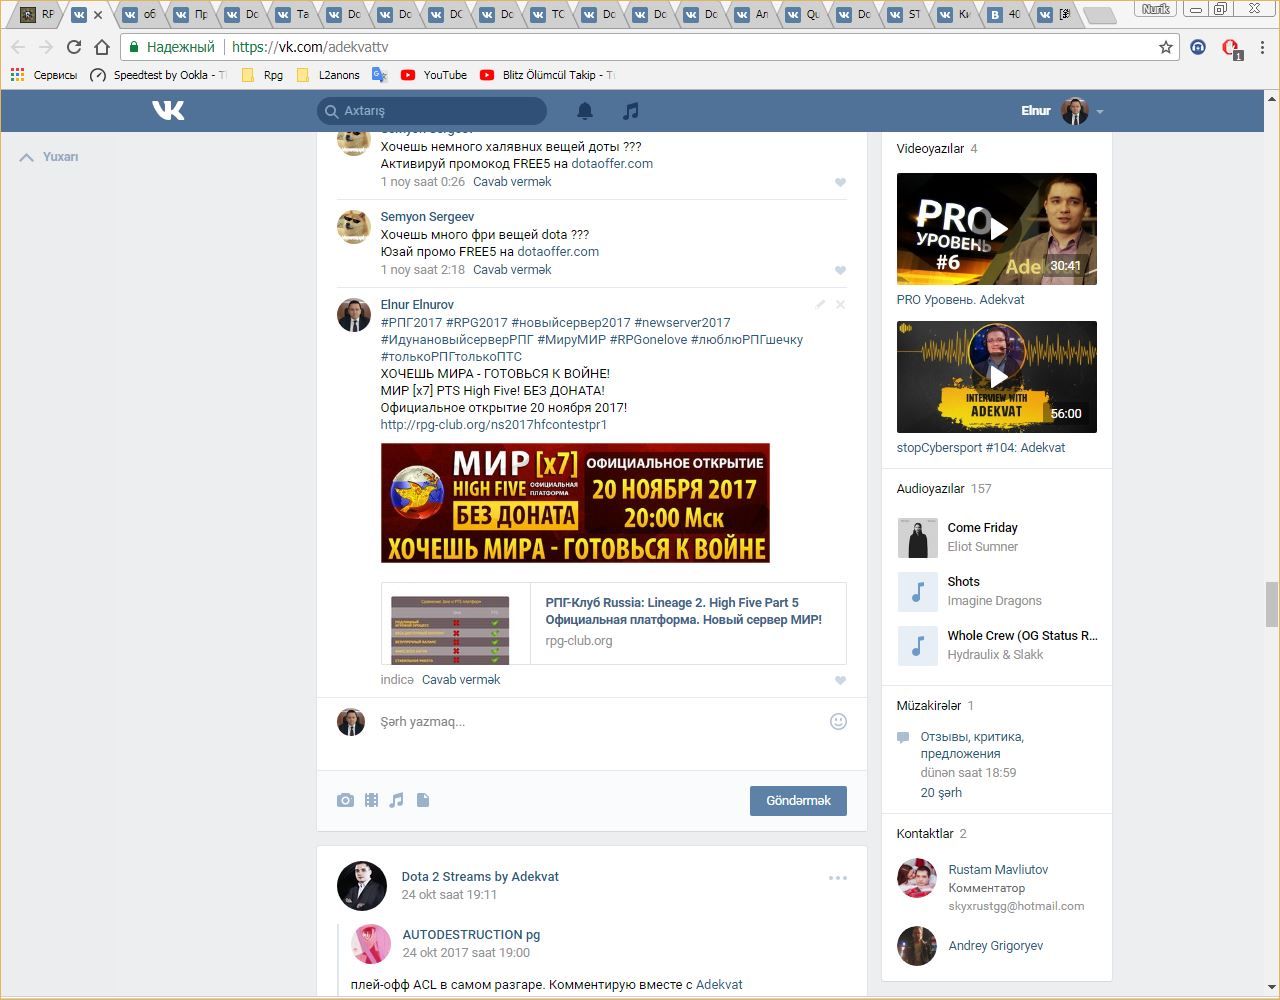Reply to Semyon's 2:18 comment Cavab vermək
Image resolution: width=1280 pixels, height=1000 pixels.
pyautogui.click(x=512, y=269)
